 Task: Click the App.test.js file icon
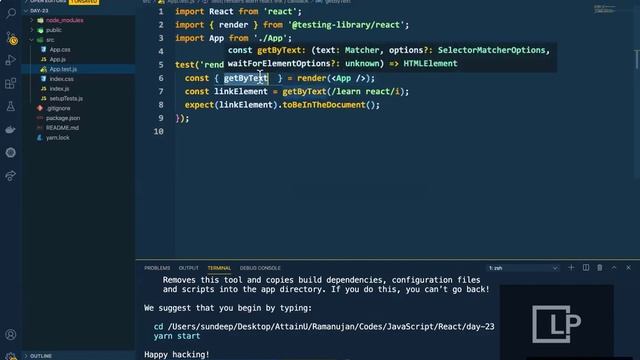click(x=44, y=69)
